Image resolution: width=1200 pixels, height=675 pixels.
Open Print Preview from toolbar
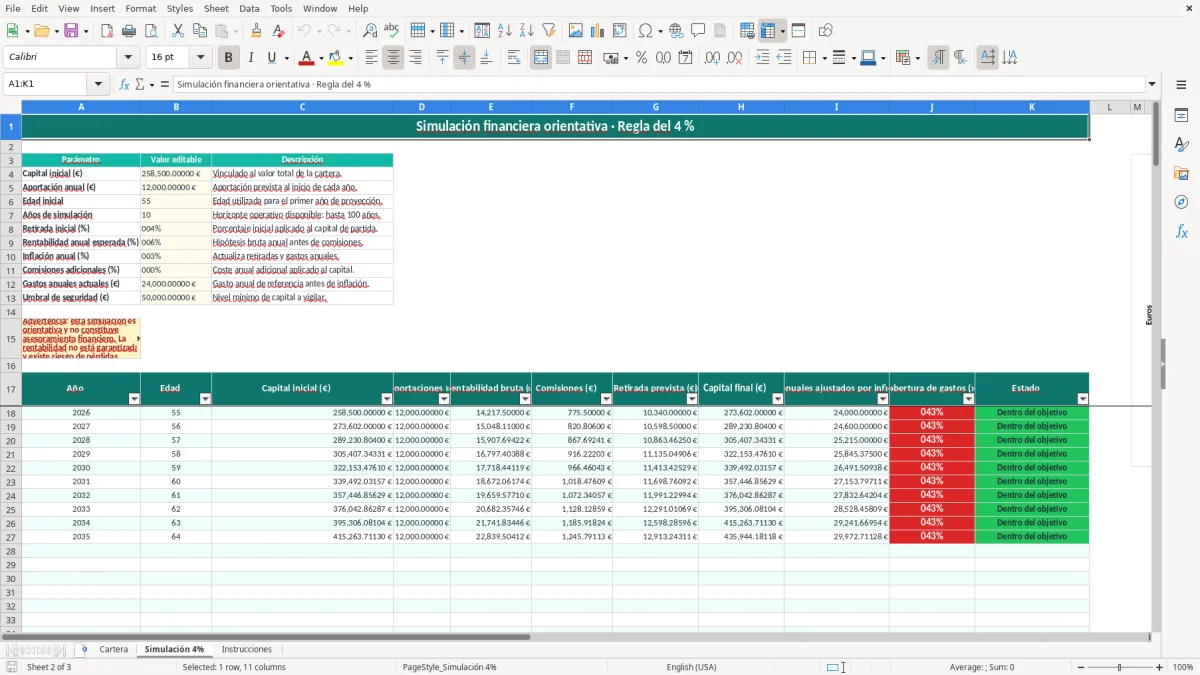[x=150, y=31]
